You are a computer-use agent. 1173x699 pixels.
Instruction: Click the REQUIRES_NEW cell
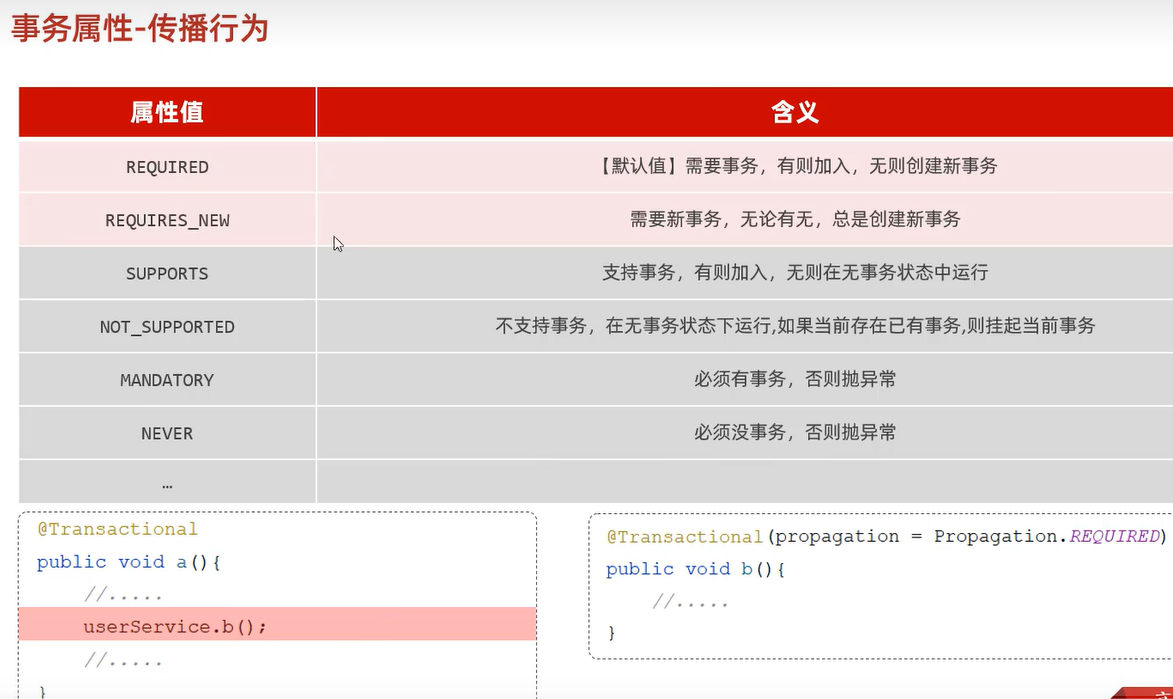click(x=167, y=220)
